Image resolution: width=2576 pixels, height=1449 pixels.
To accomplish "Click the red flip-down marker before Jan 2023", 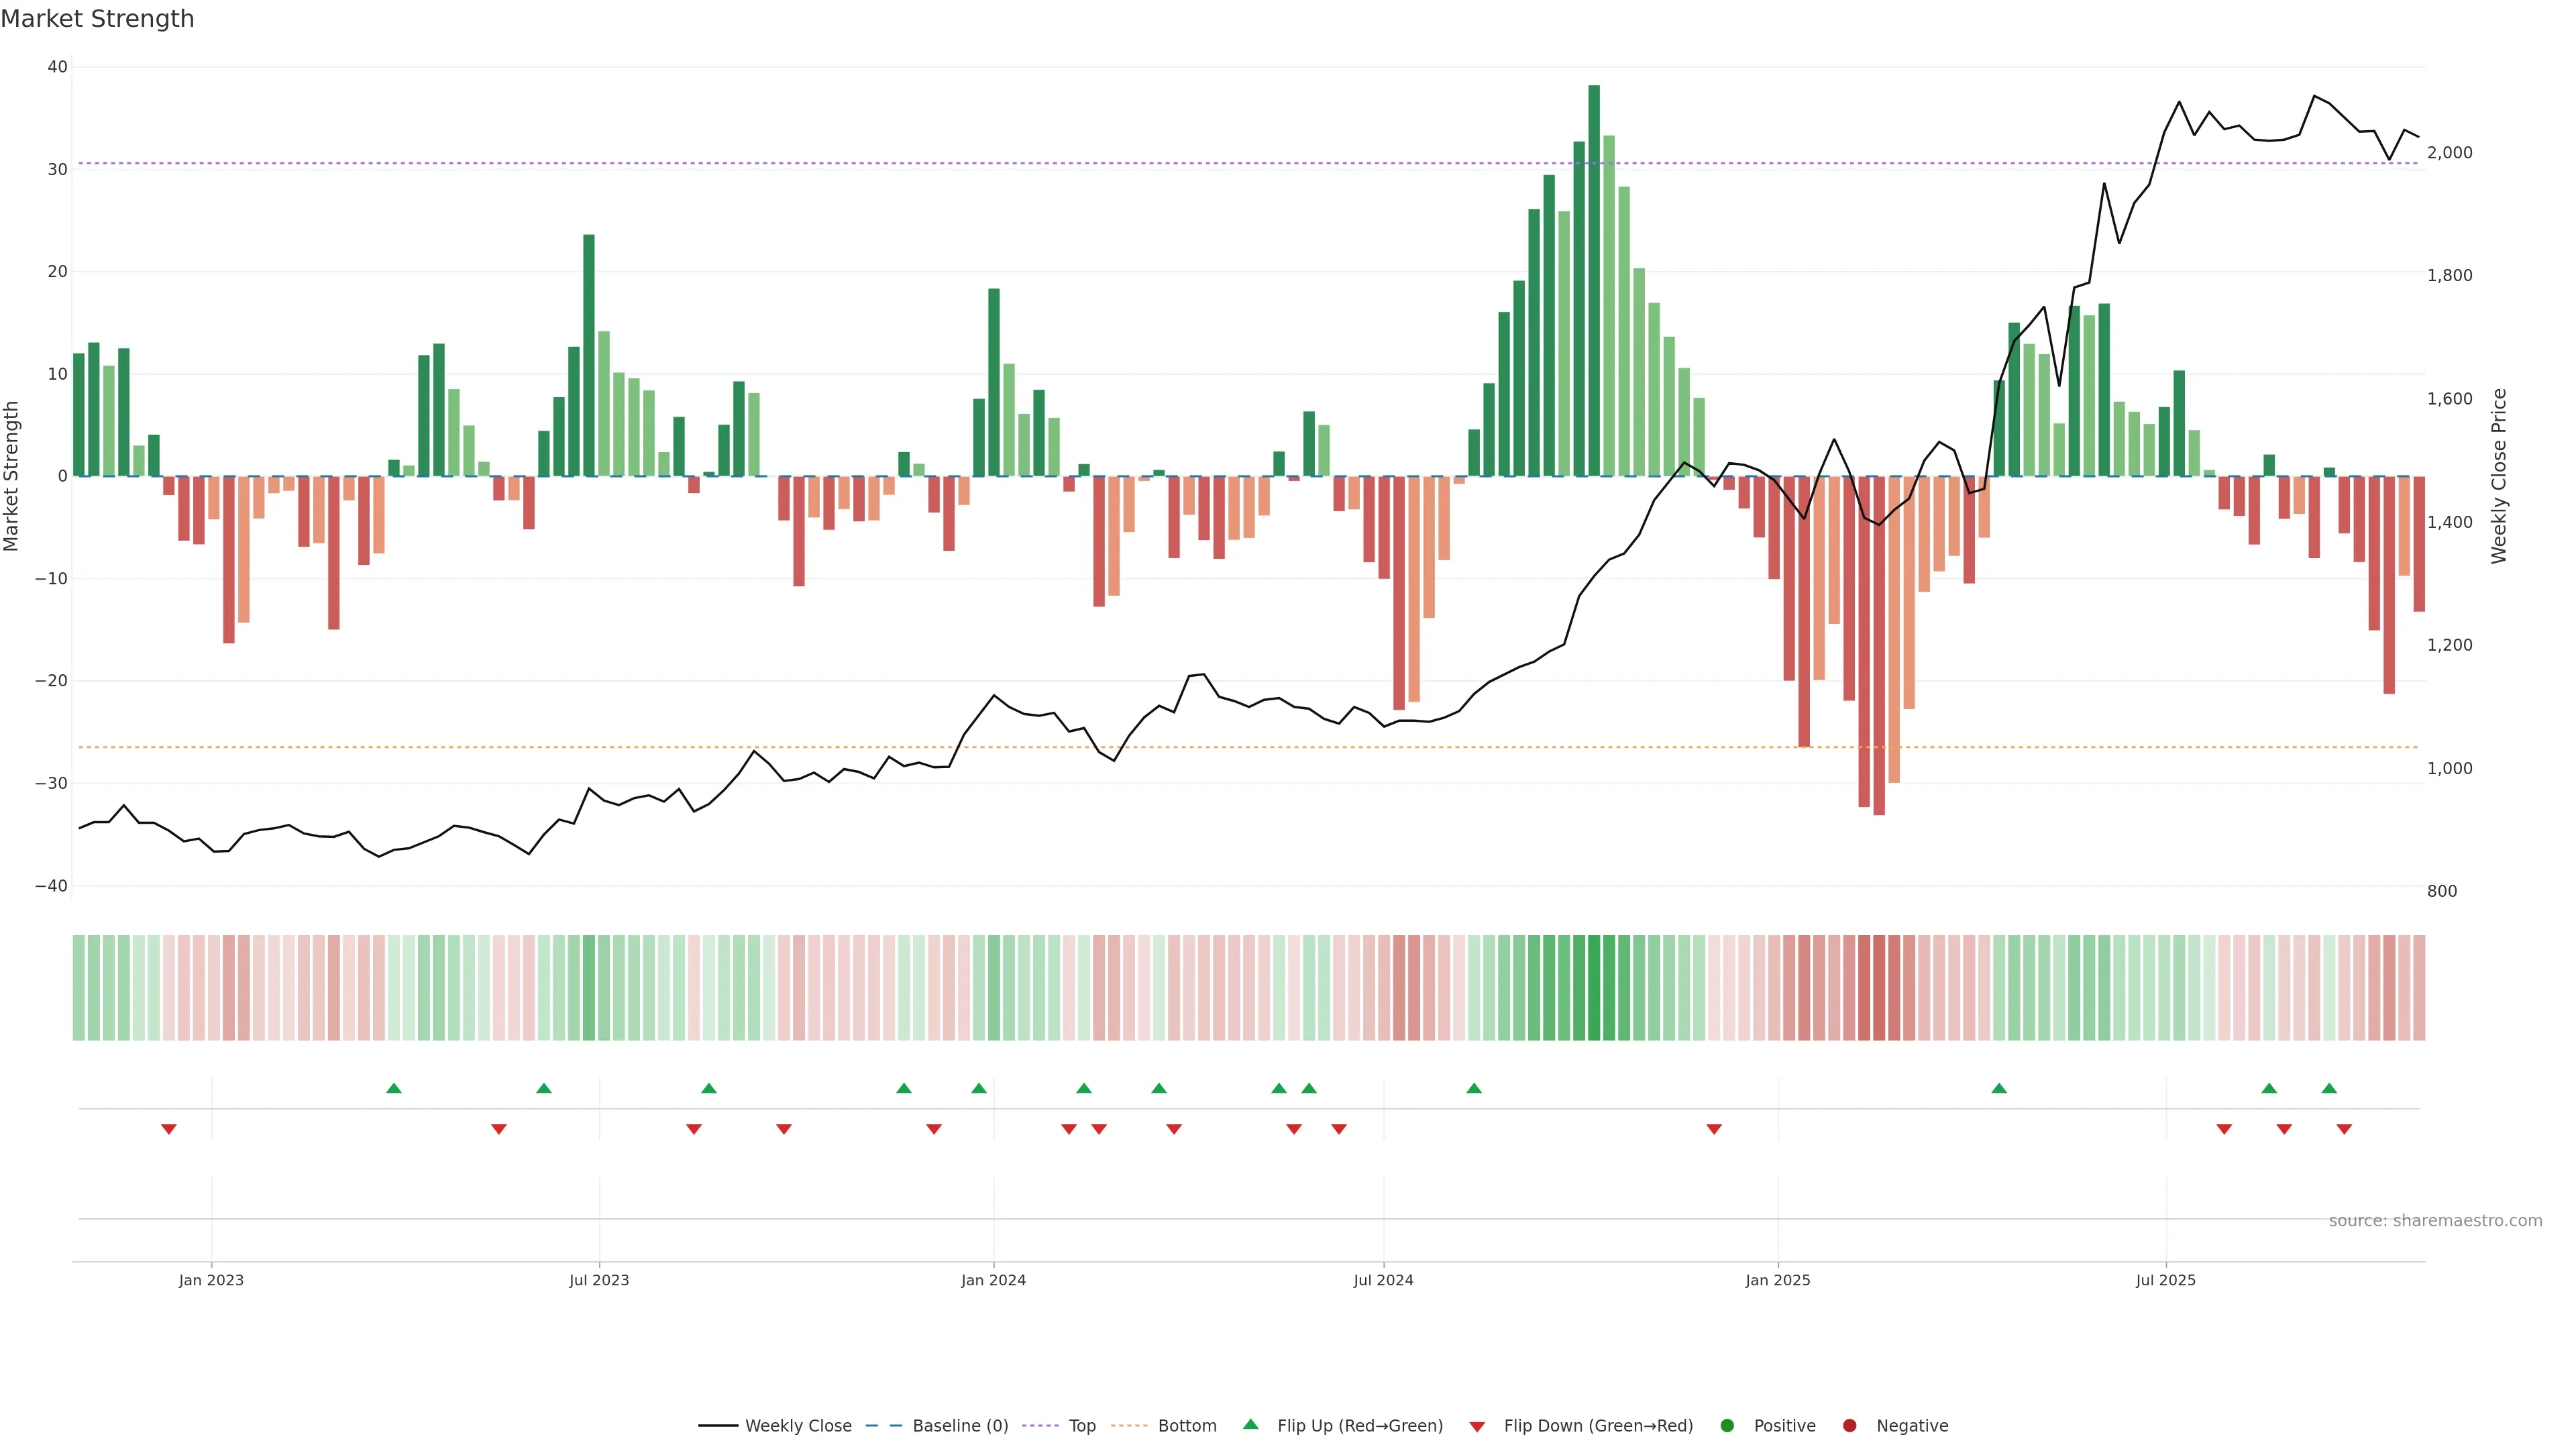I will click(x=169, y=1129).
